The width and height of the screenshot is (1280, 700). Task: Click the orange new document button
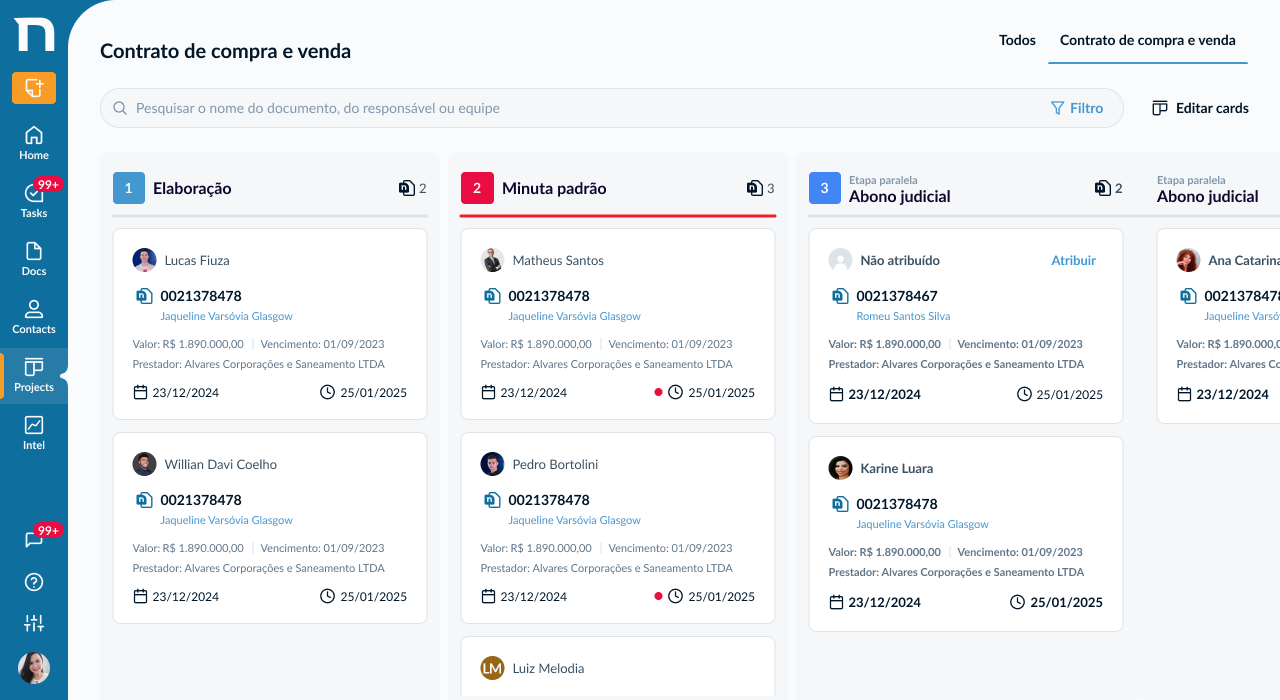pyautogui.click(x=34, y=88)
